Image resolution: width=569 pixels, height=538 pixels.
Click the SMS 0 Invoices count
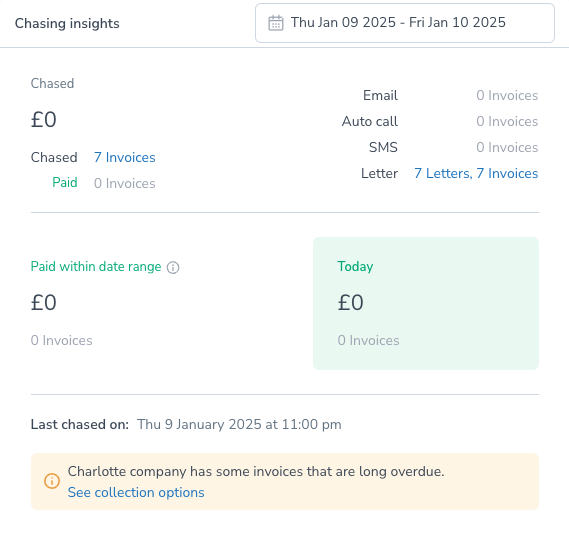pyautogui.click(x=507, y=147)
